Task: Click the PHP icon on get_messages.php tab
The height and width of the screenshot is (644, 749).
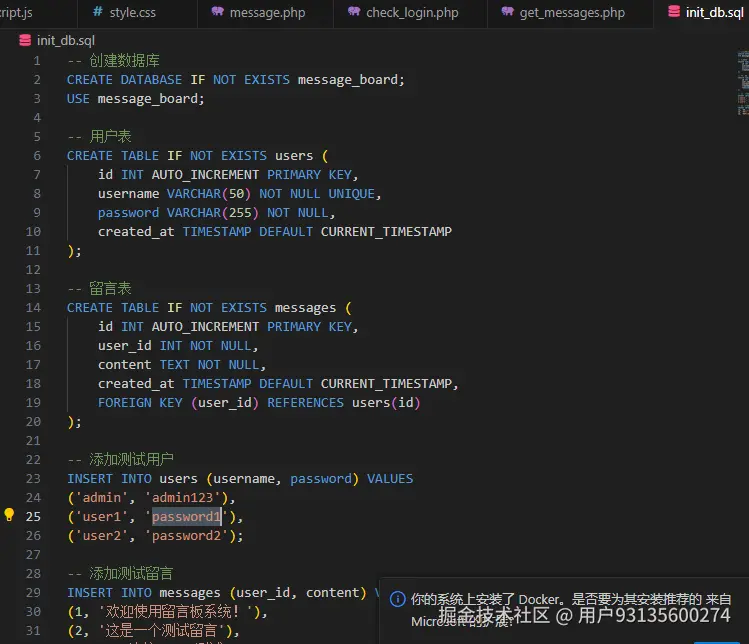Action: coord(507,11)
